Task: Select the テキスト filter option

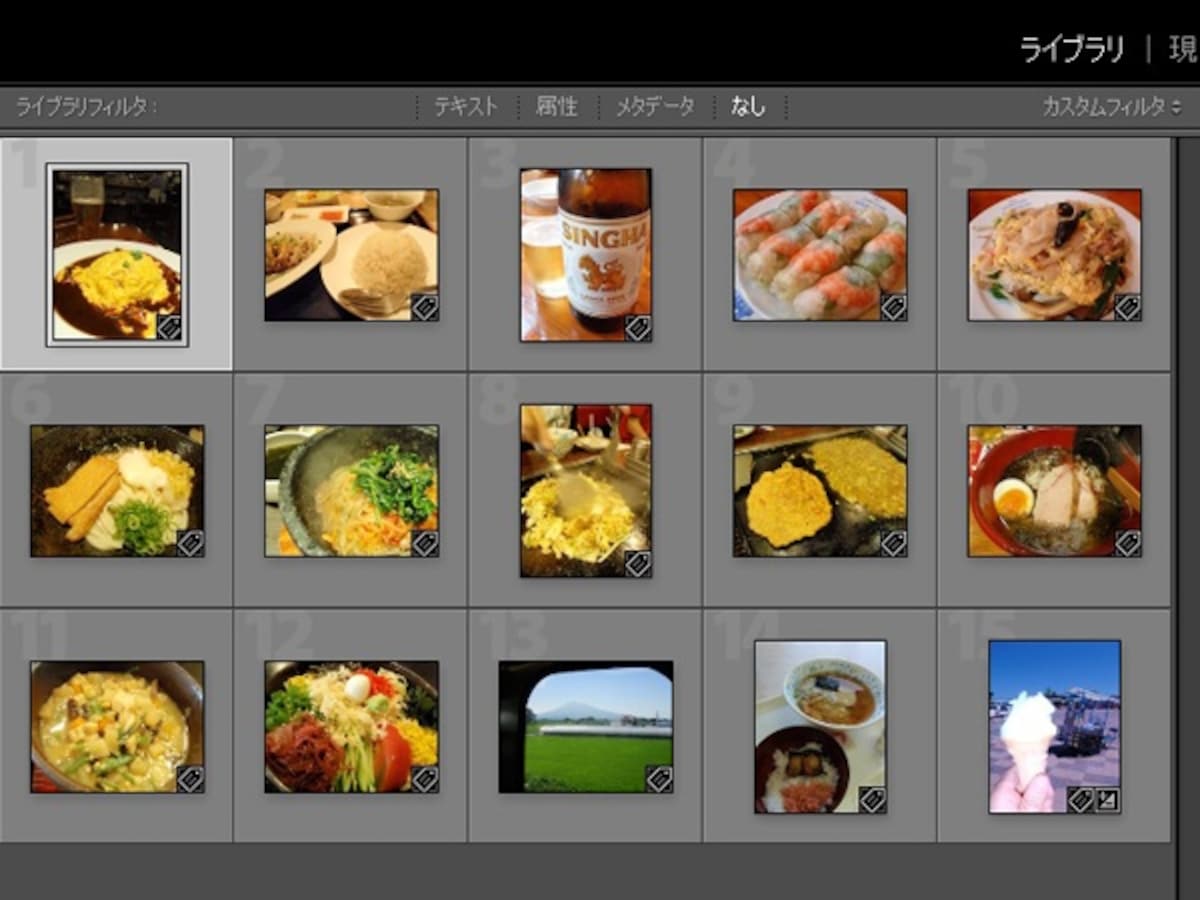Action: (x=465, y=106)
